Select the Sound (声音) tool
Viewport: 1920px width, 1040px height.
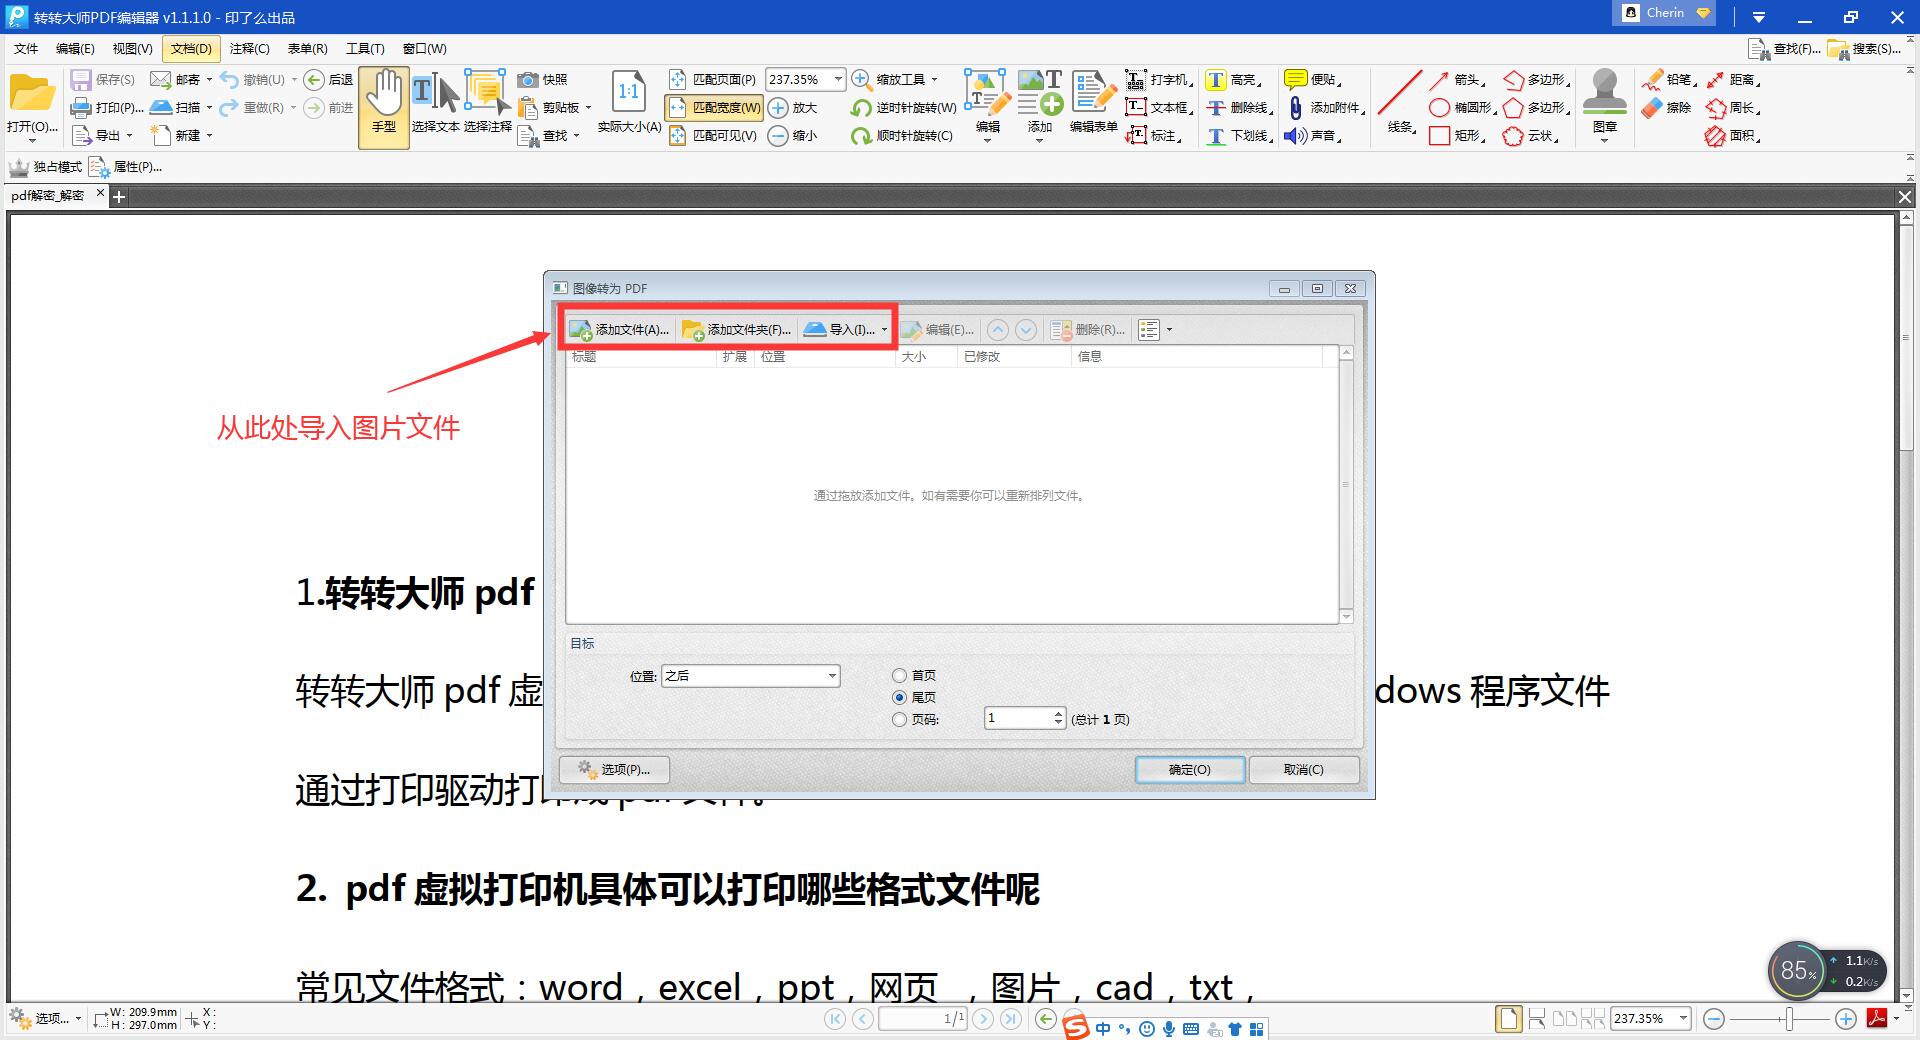point(1312,135)
